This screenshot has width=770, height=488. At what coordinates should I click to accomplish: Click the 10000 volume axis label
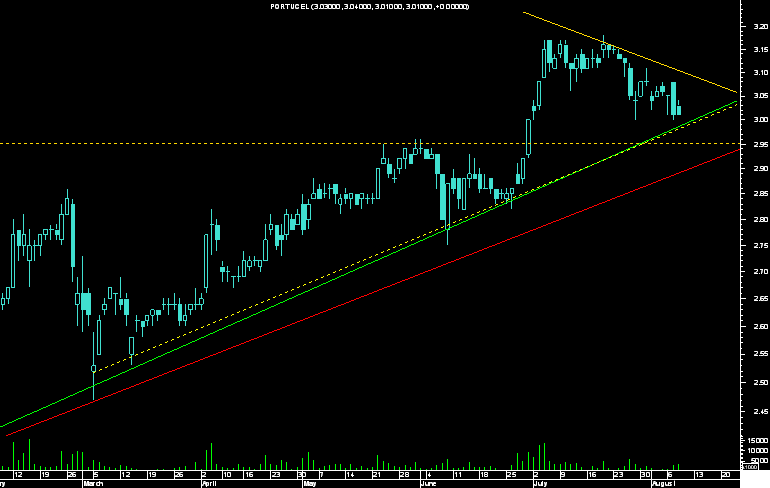(758, 451)
